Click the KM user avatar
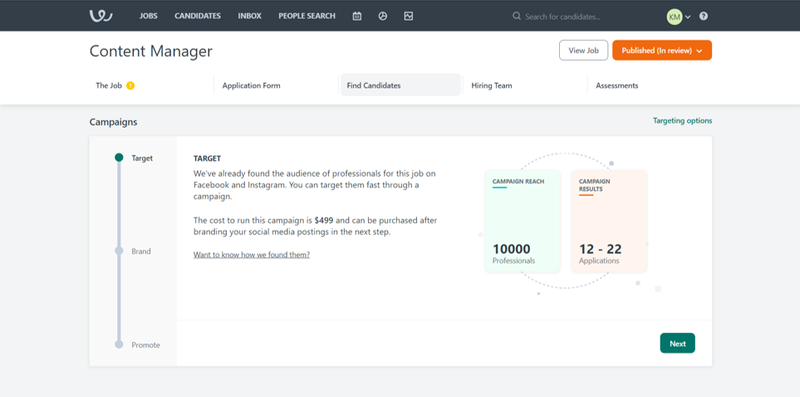The height and width of the screenshot is (397, 800). click(674, 17)
